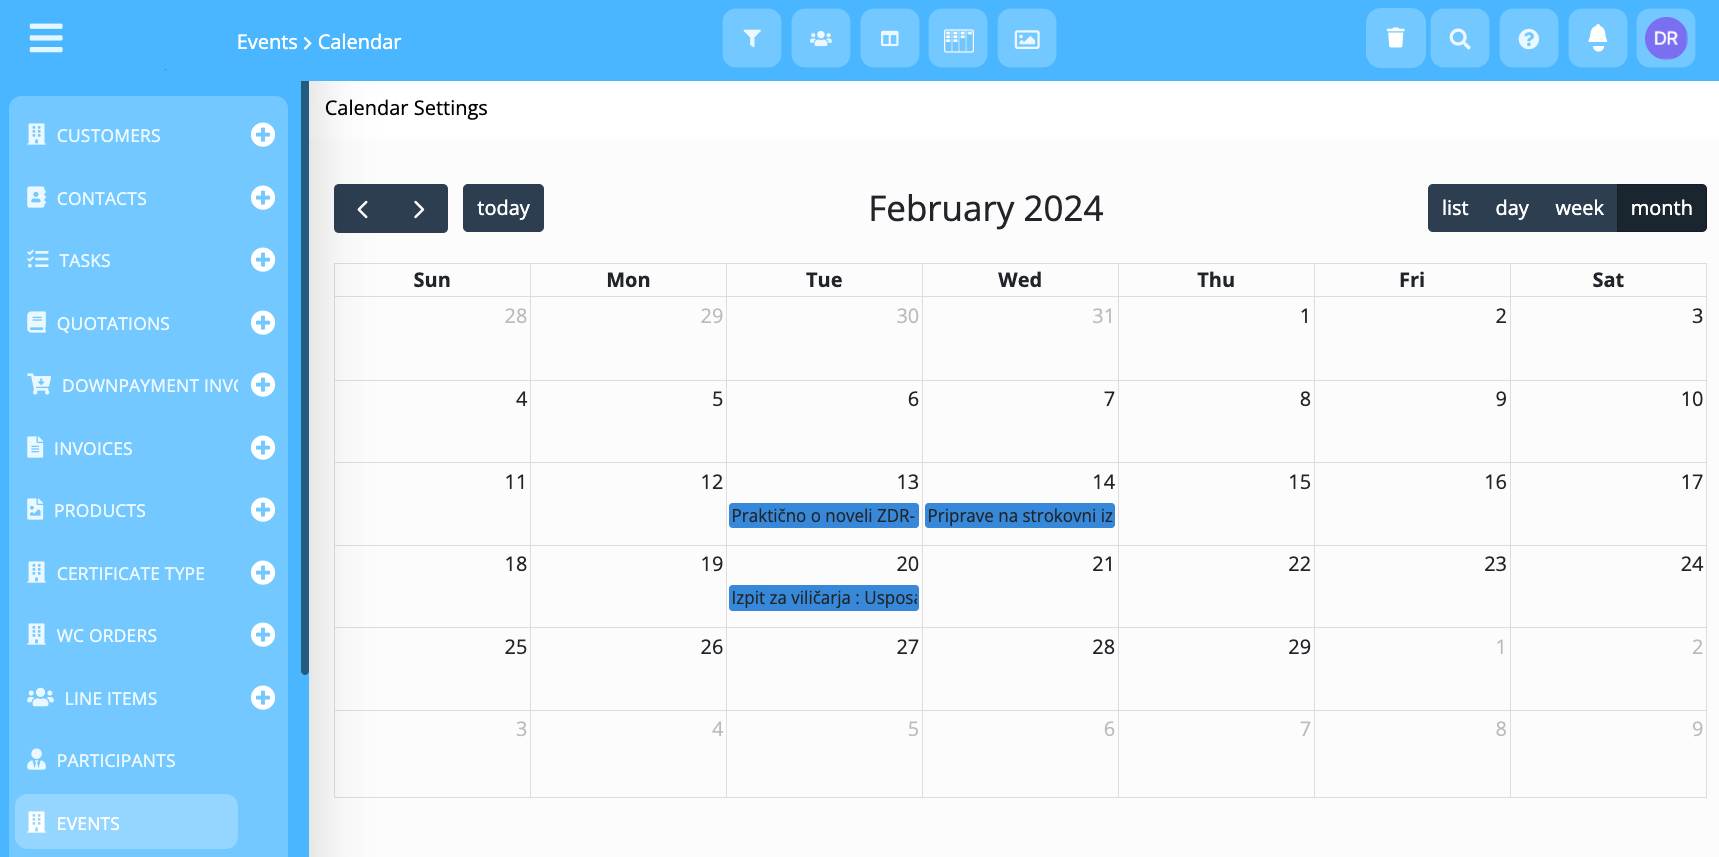Image resolution: width=1719 pixels, height=857 pixels.
Task: Open the Invoices sidebar item
Action: click(x=93, y=449)
